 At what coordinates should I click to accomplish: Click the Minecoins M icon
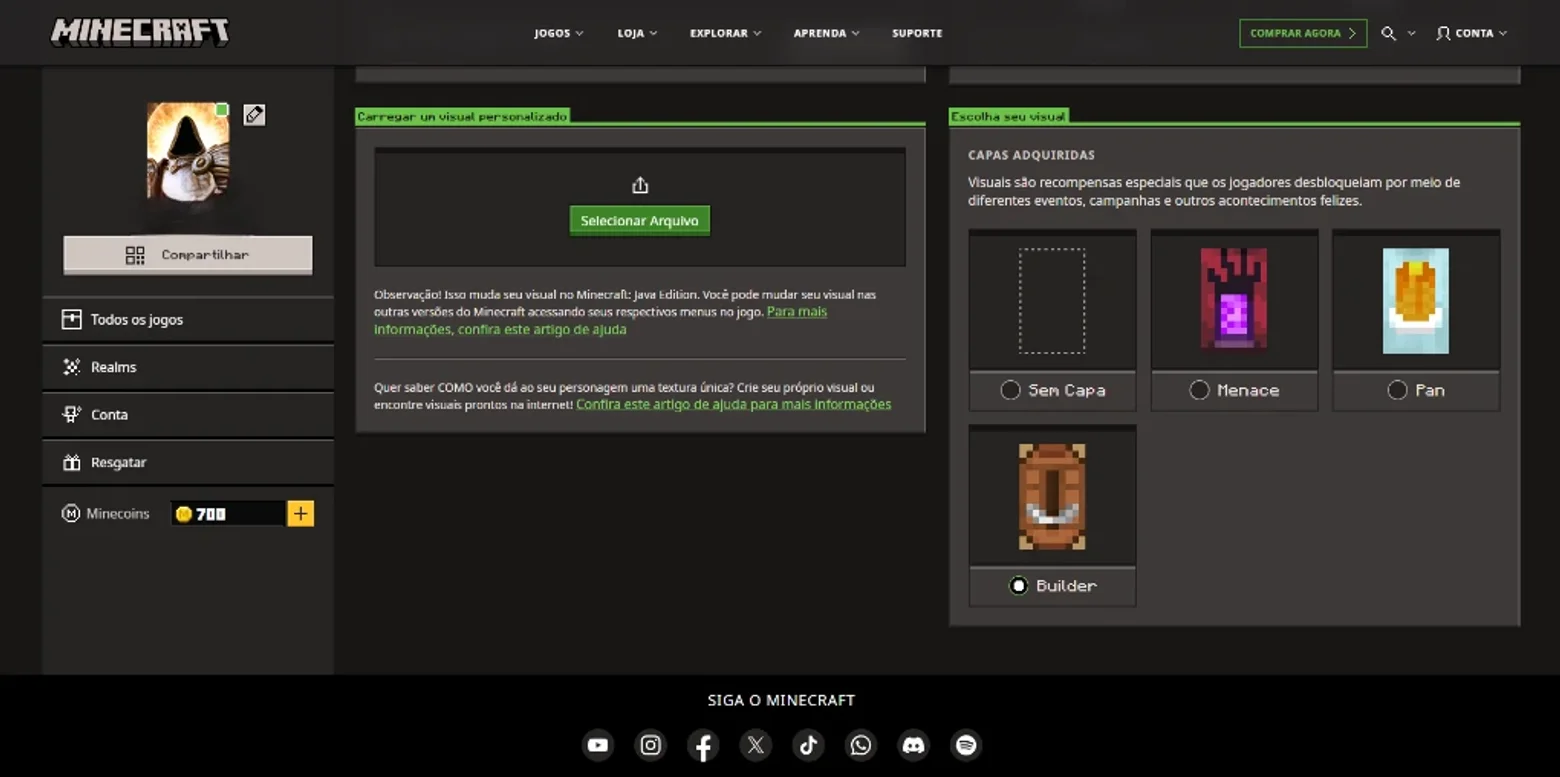71,514
